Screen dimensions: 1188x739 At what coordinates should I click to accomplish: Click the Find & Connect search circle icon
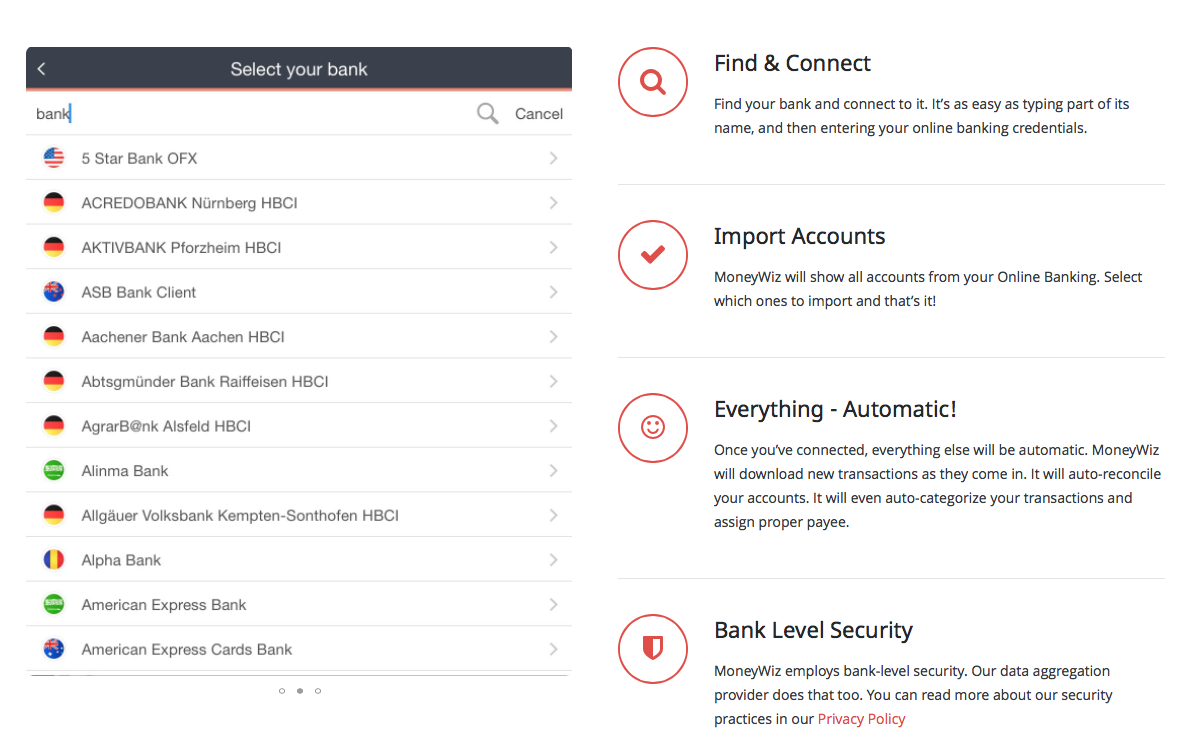[x=652, y=82]
